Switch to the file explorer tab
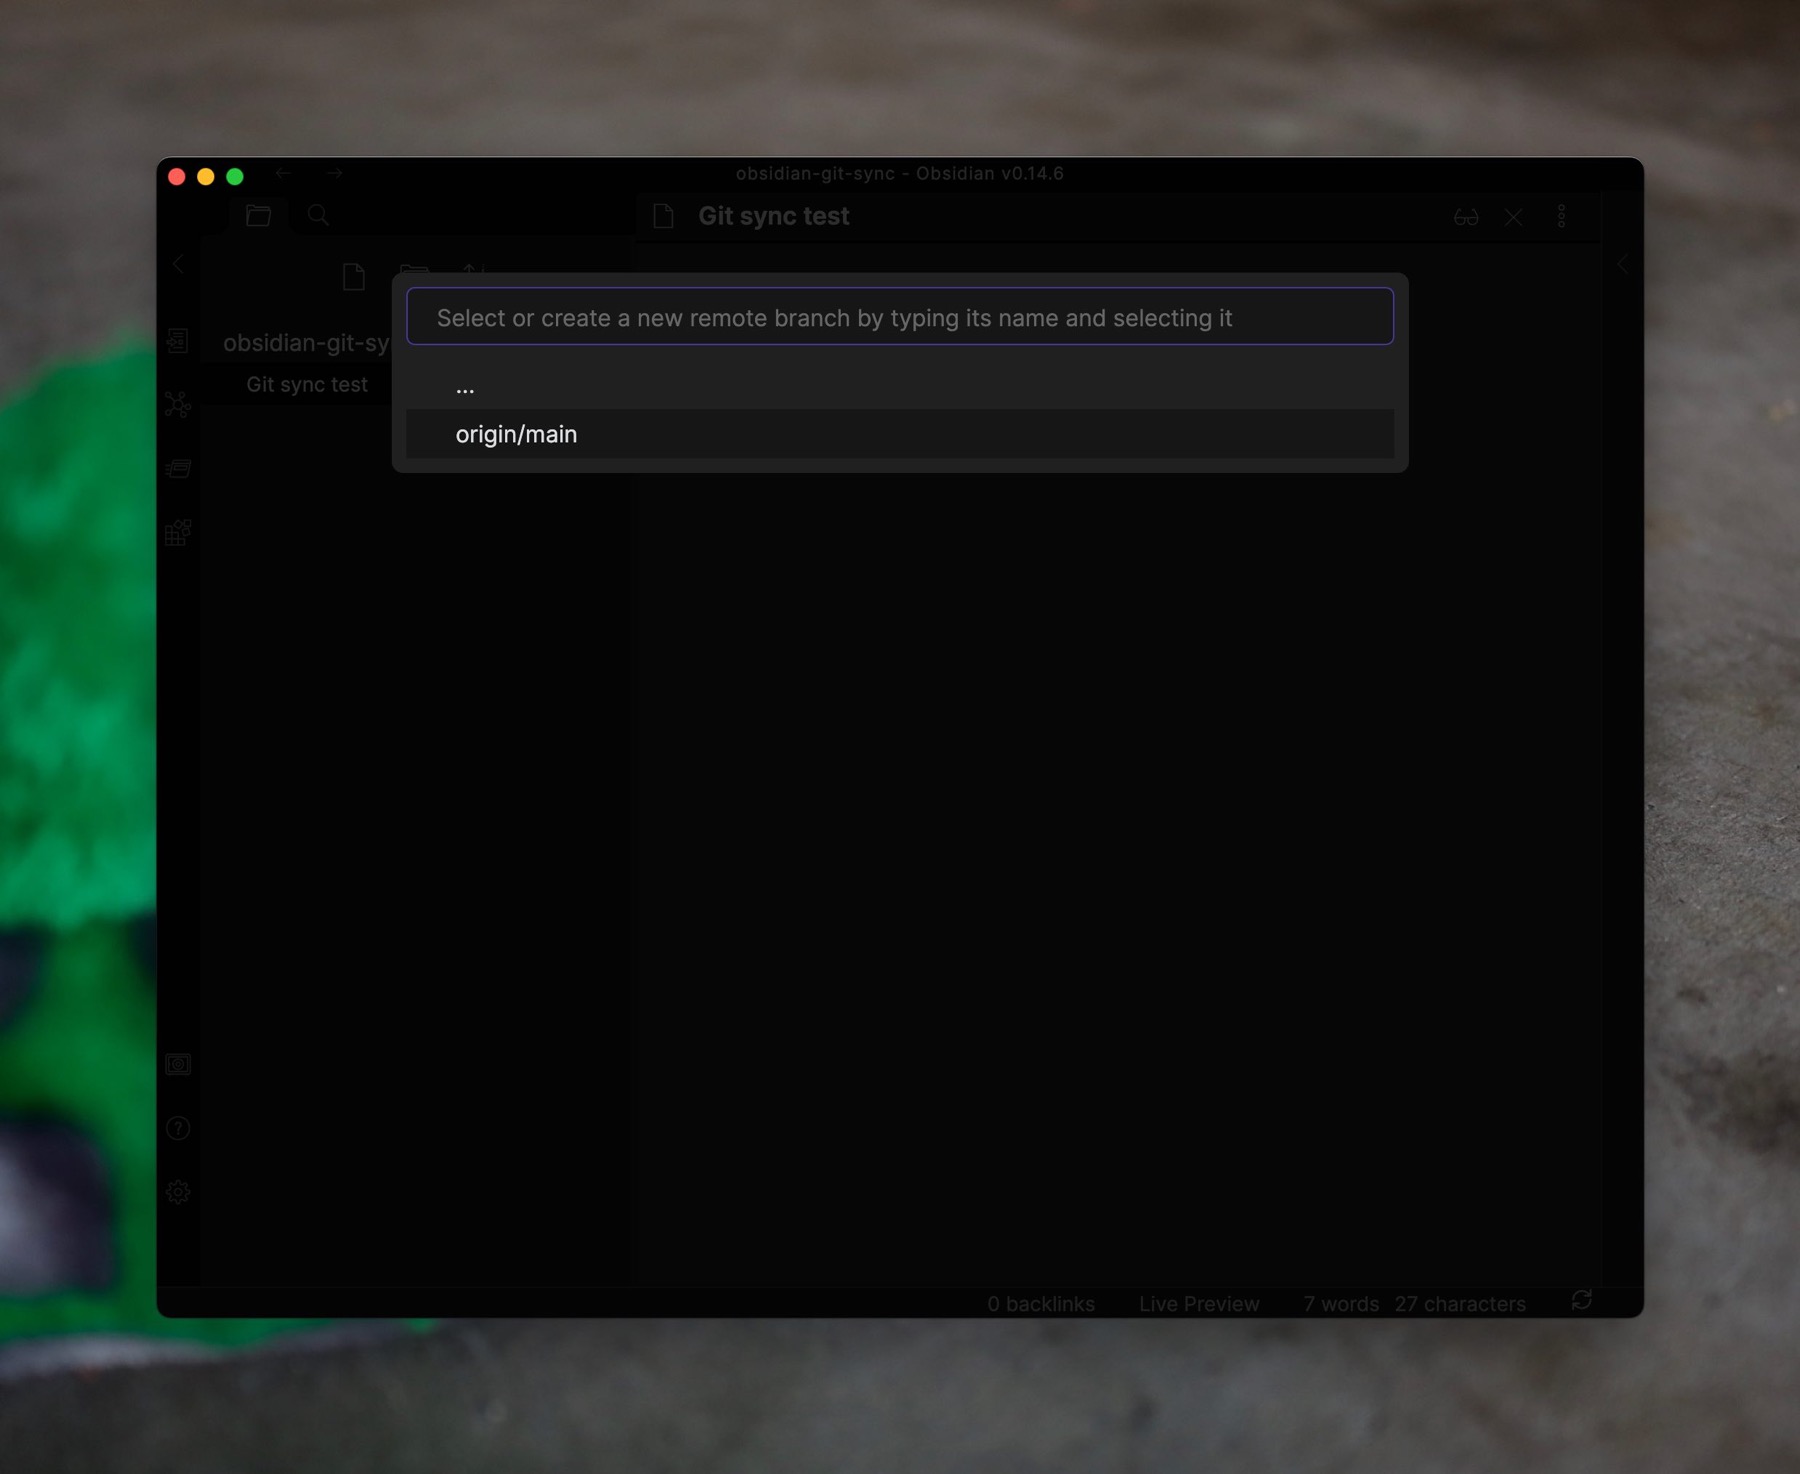 pos(259,215)
